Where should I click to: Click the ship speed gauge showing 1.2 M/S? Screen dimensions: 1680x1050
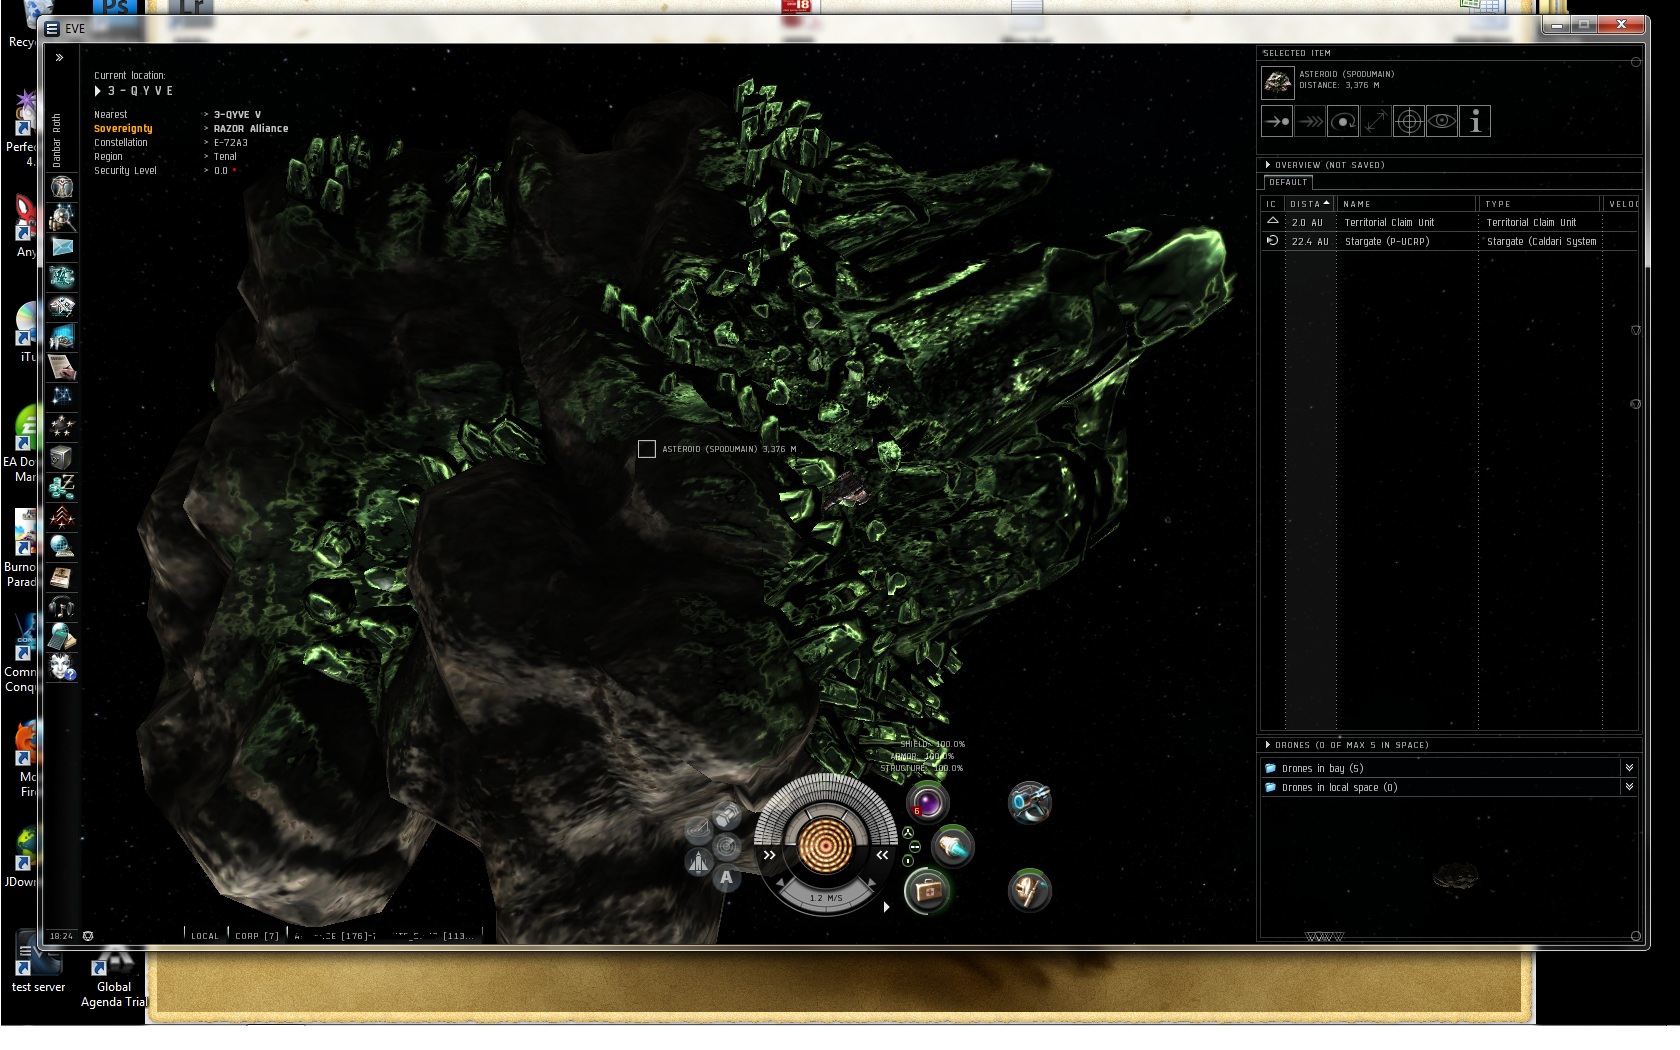coord(825,898)
